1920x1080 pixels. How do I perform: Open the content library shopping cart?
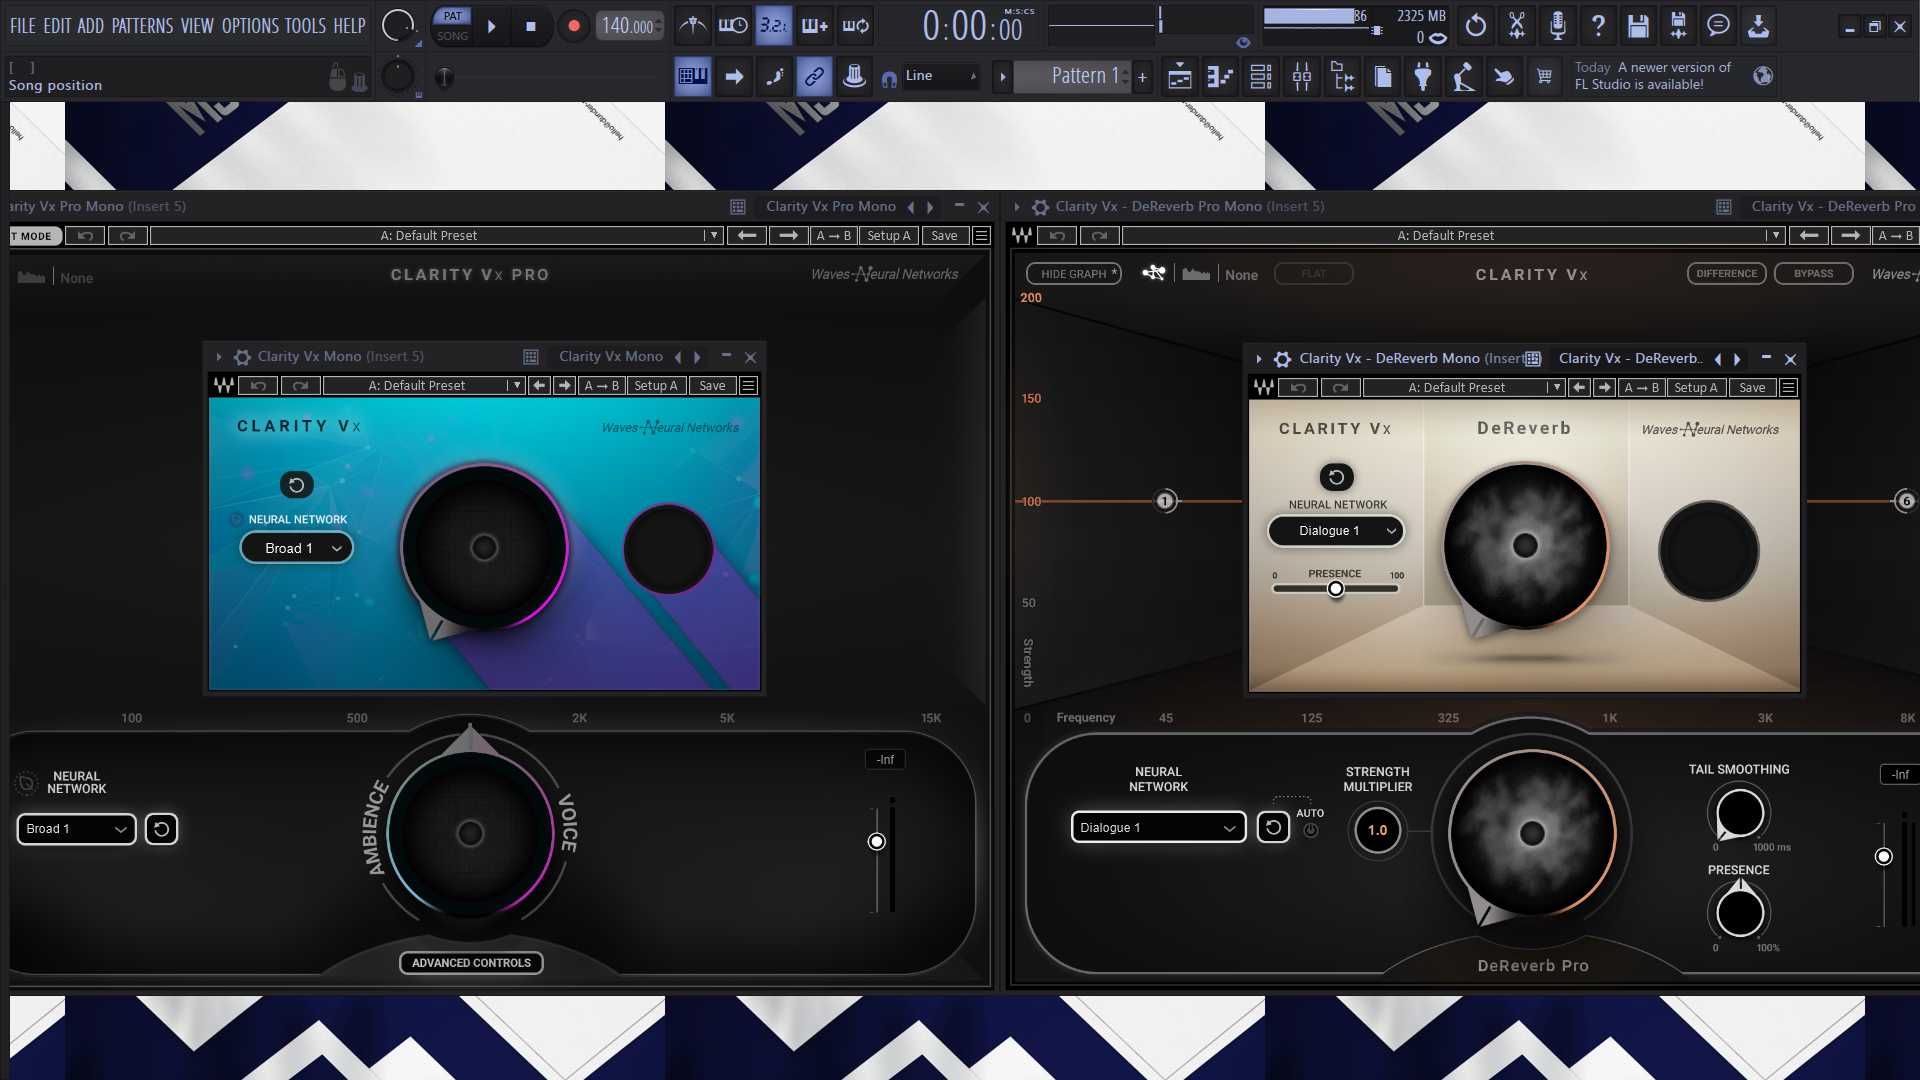point(1545,76)
